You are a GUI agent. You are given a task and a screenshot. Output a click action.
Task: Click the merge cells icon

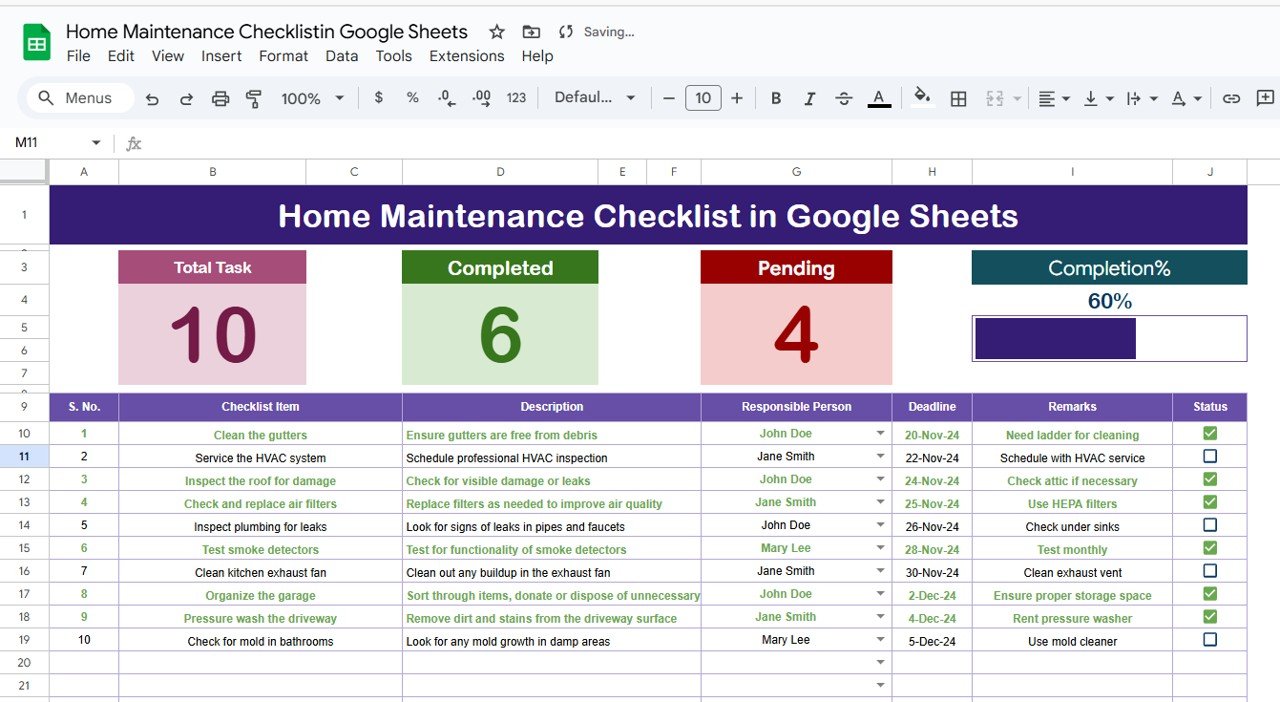[x=995, y=98]
